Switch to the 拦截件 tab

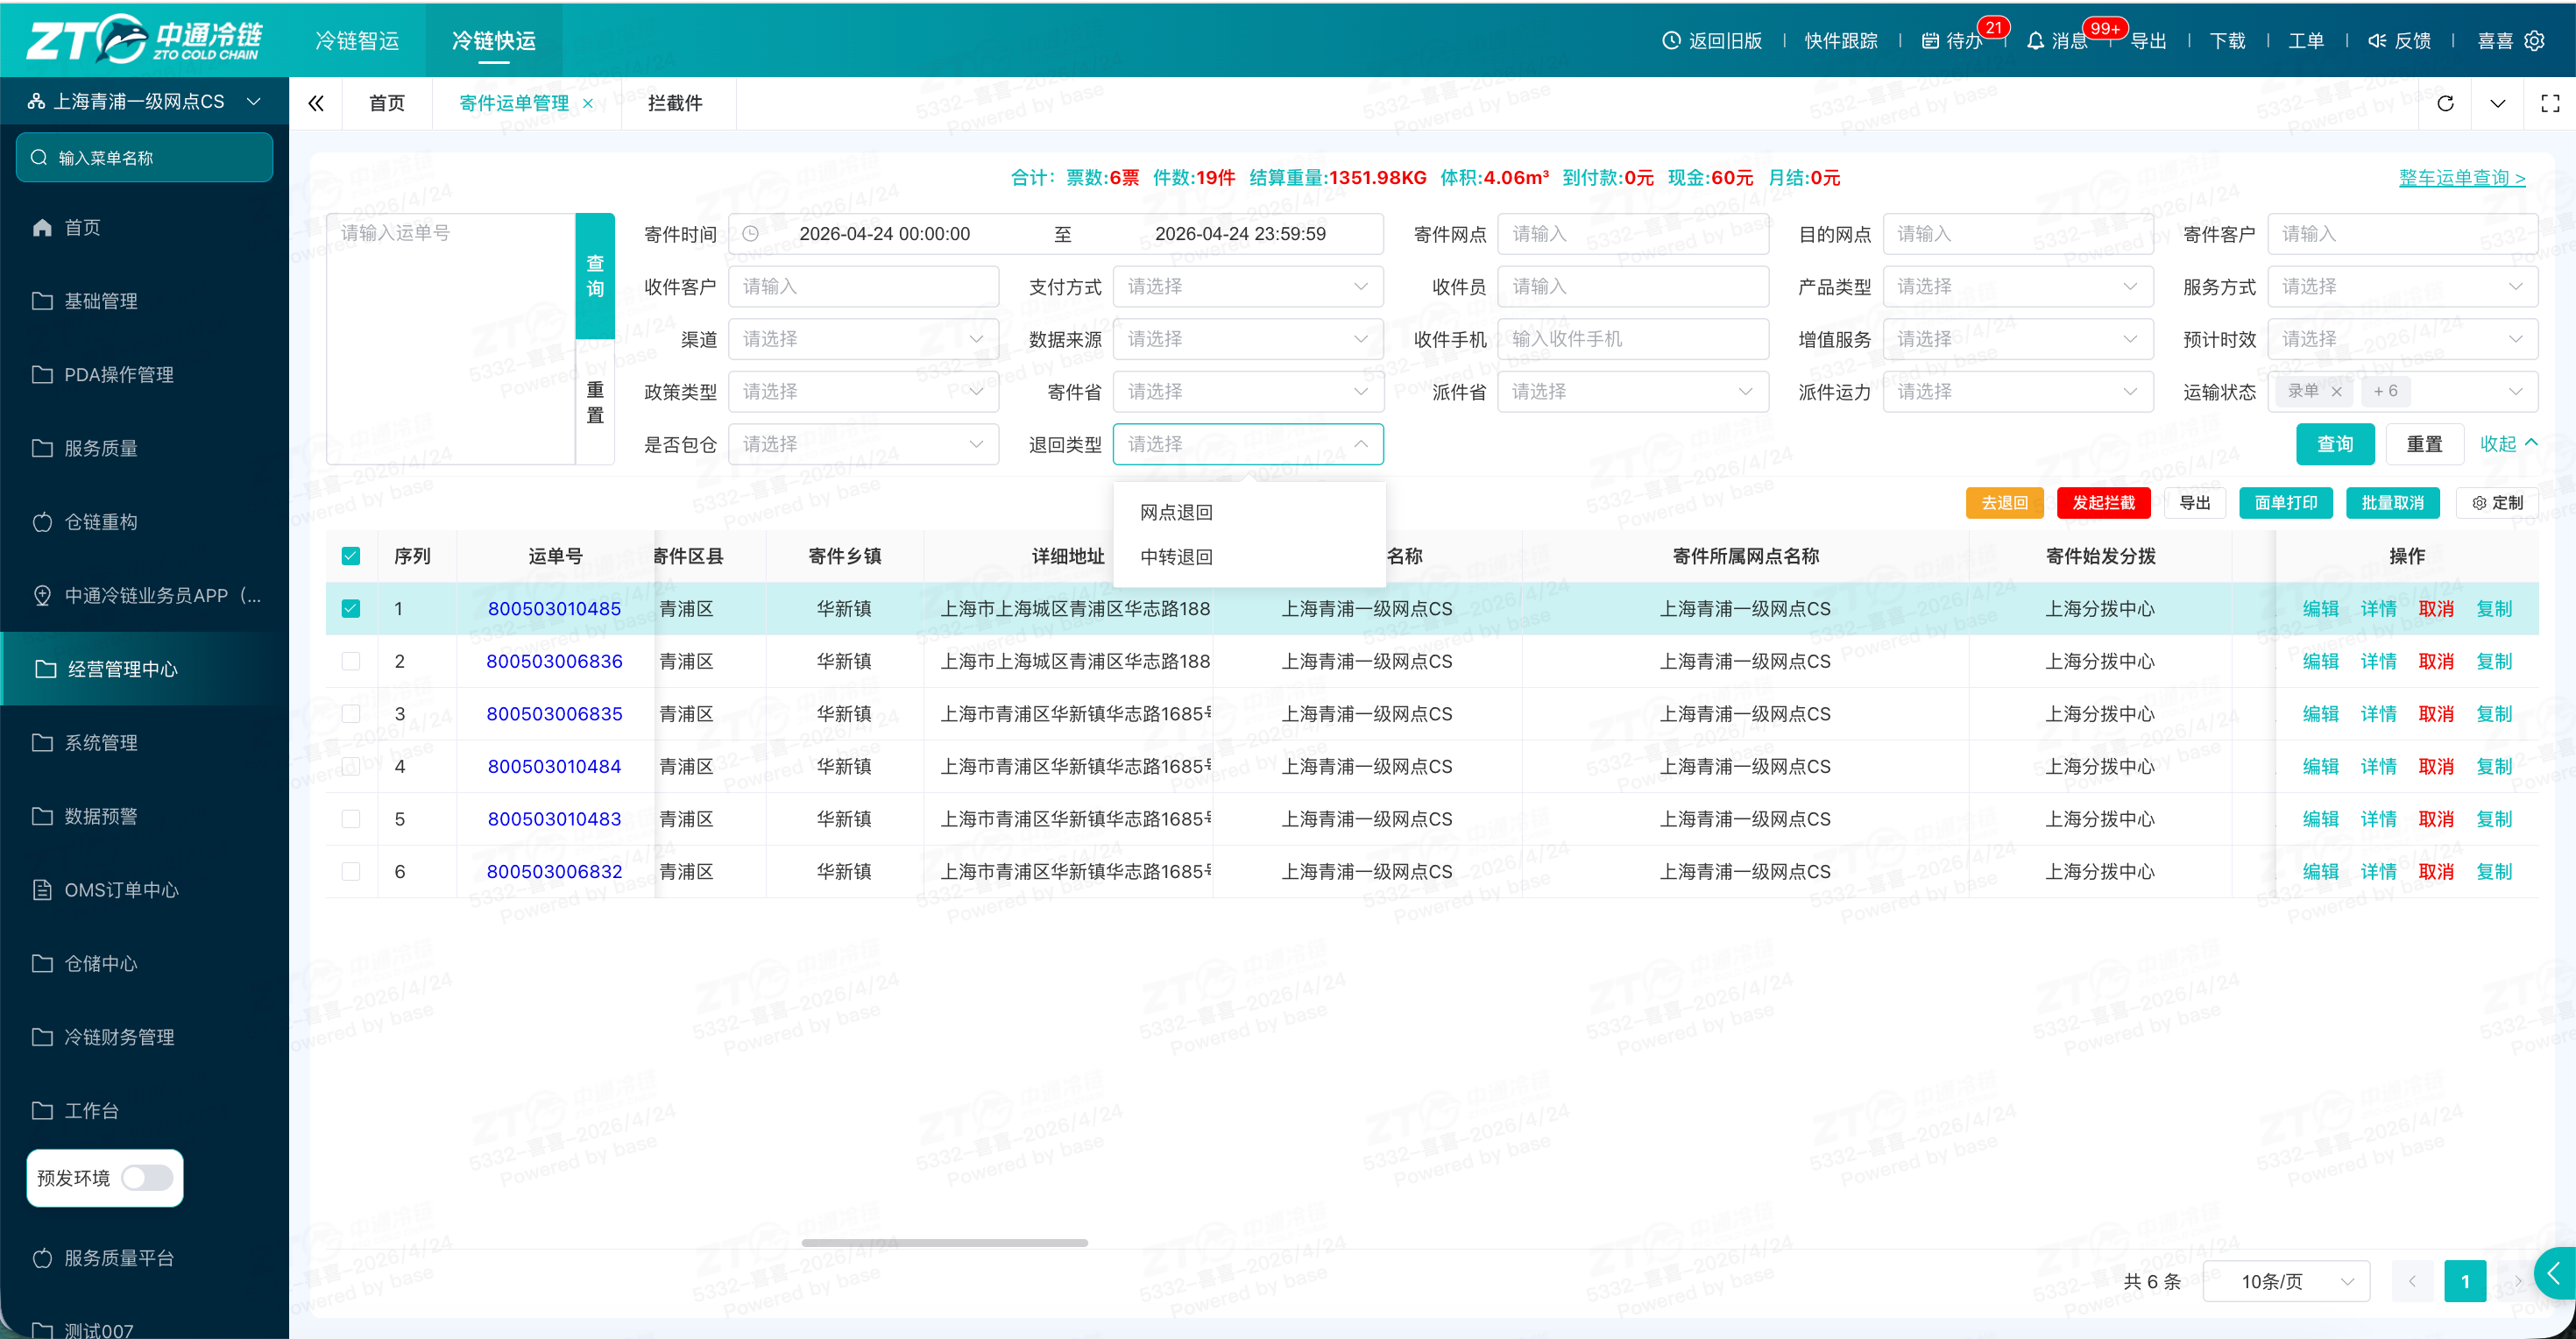tap(675, 103)
